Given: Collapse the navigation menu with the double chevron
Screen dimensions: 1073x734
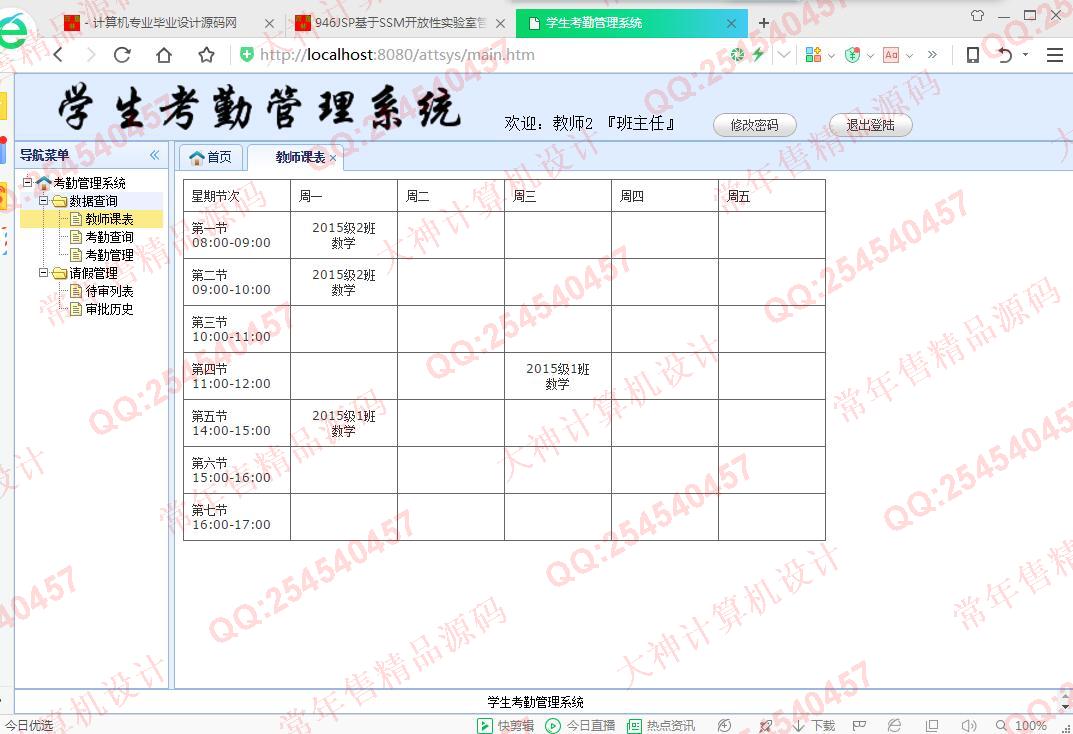Looking at the screenshot, I should pyautogui.click(x=155, y=155).
